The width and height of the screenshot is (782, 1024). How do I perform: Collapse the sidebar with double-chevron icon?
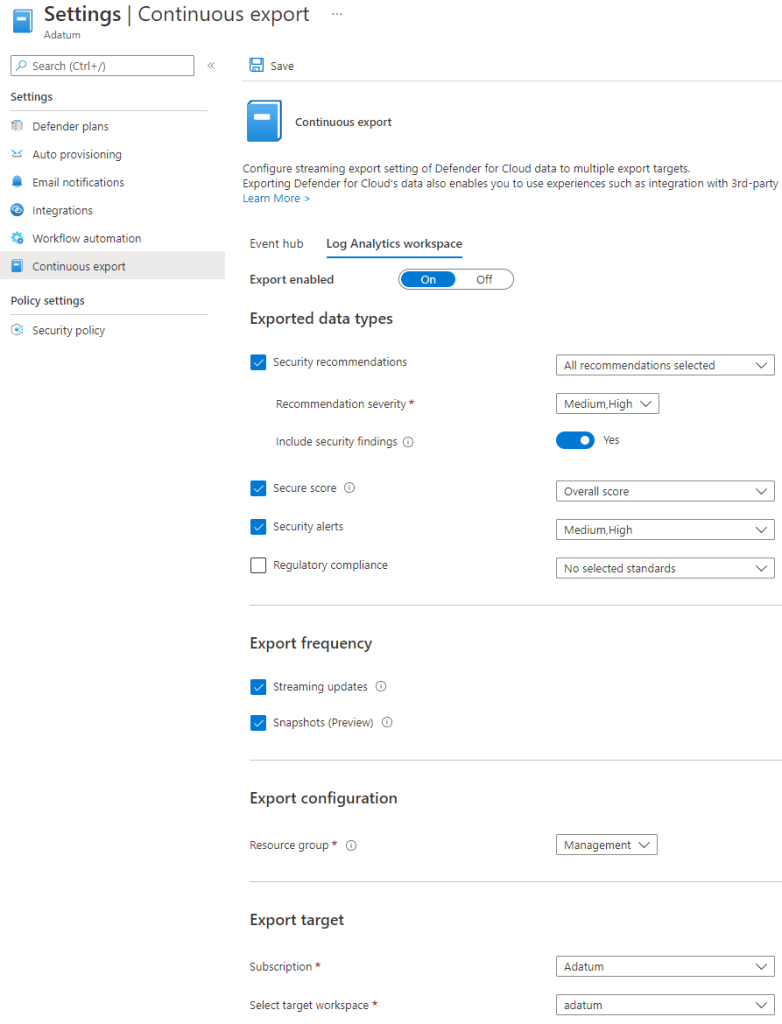(x=211, y=66)
